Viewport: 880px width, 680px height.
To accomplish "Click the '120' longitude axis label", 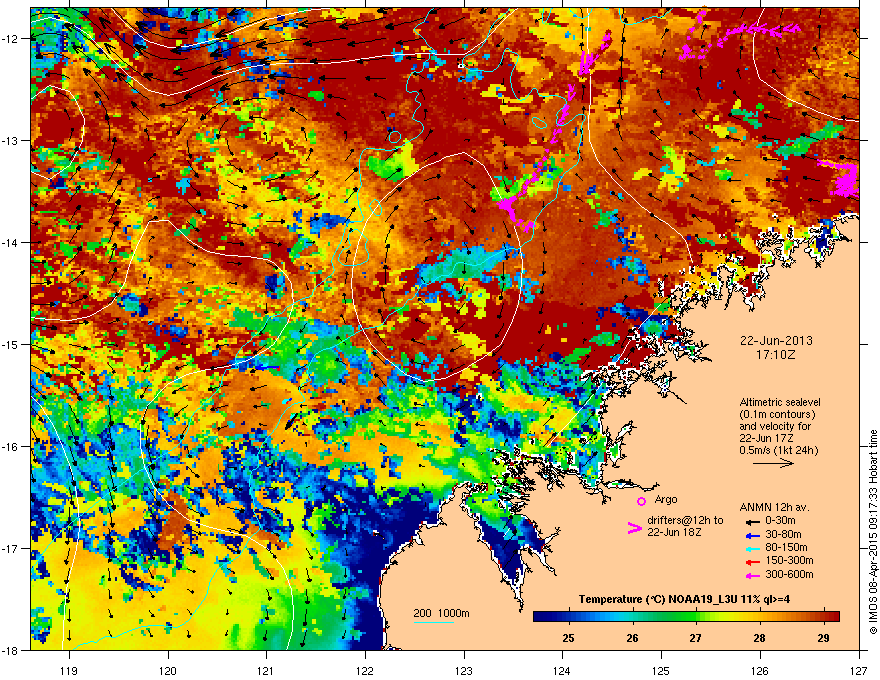I will [x=168, y=670].
